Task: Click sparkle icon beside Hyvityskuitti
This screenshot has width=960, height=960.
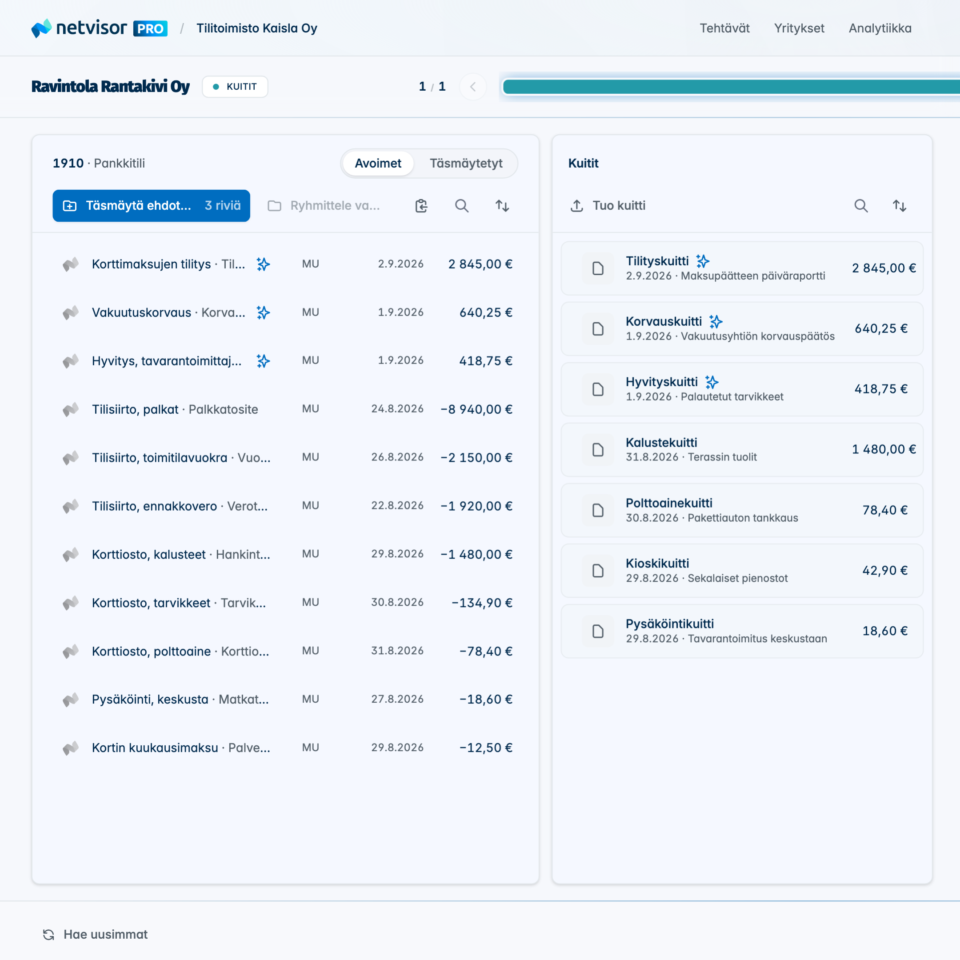Action: point(711,382)
